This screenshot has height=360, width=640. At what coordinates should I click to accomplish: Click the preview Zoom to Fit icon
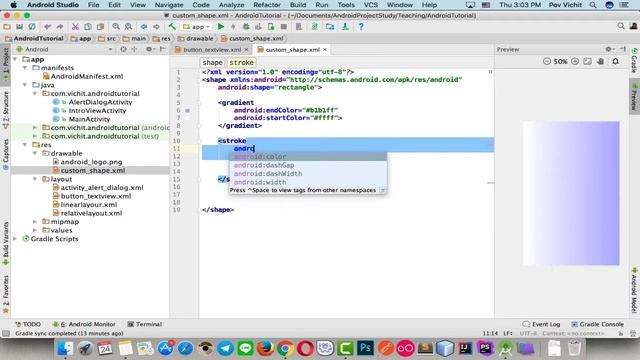[587, 61]
